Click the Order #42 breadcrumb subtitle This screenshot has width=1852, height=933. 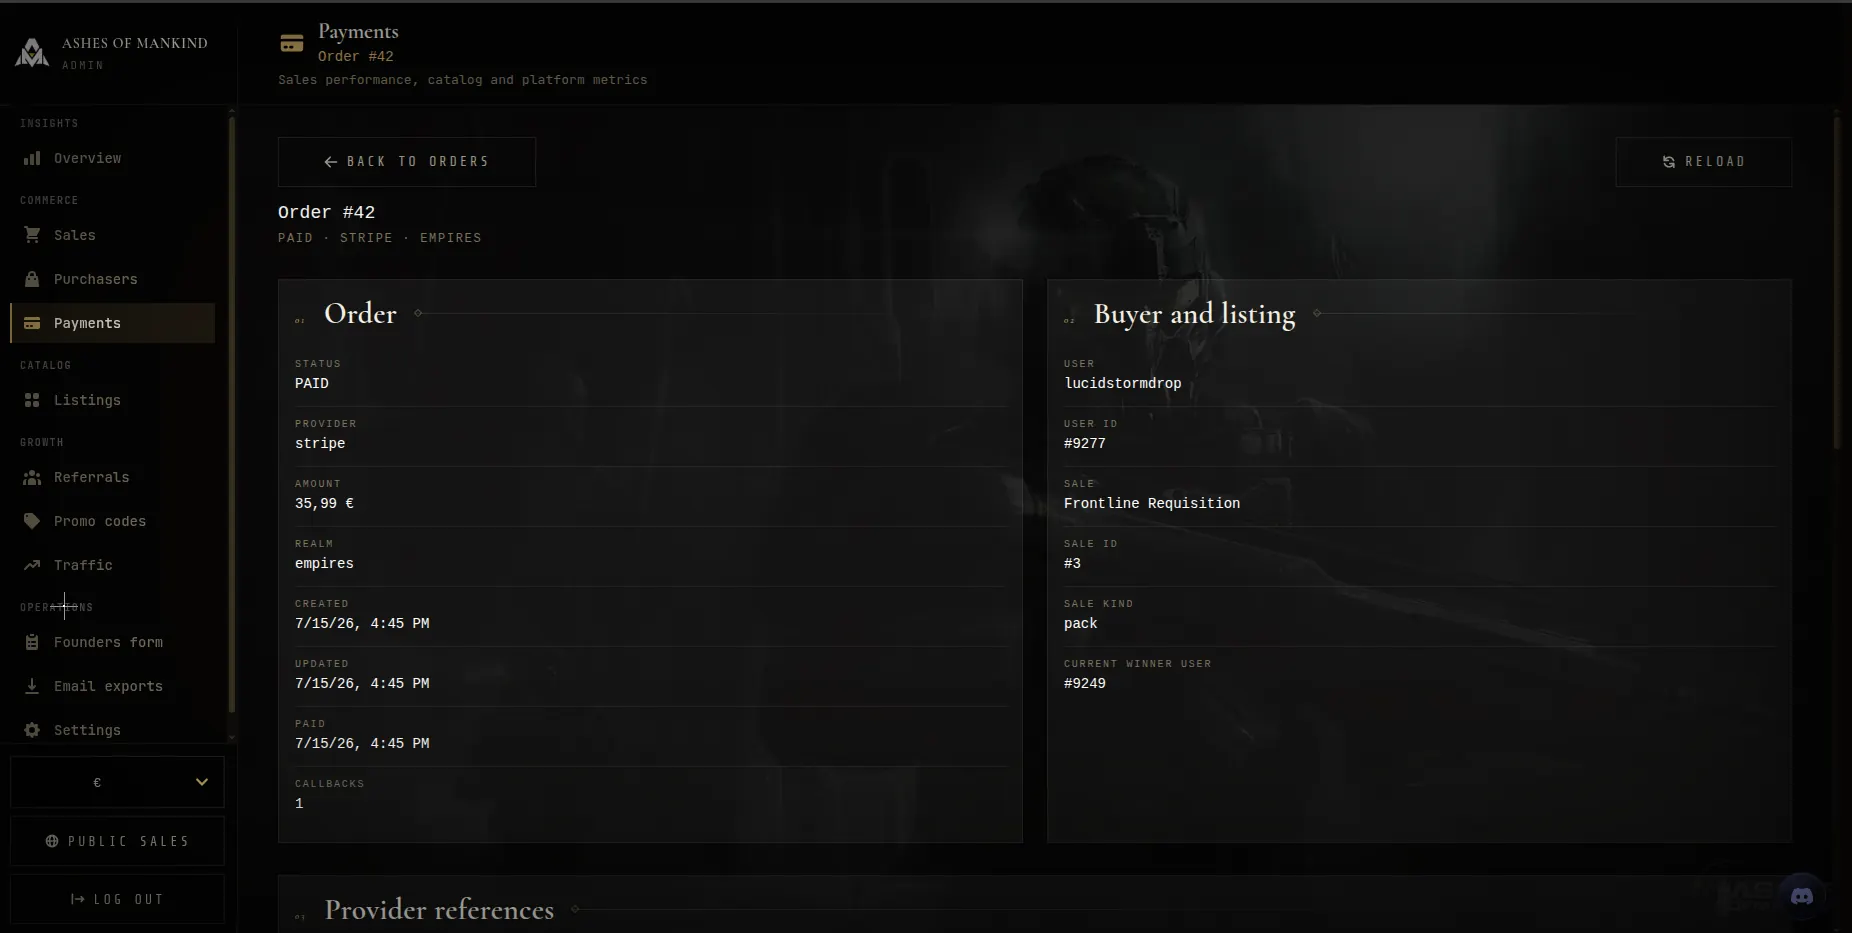point(356,56)
